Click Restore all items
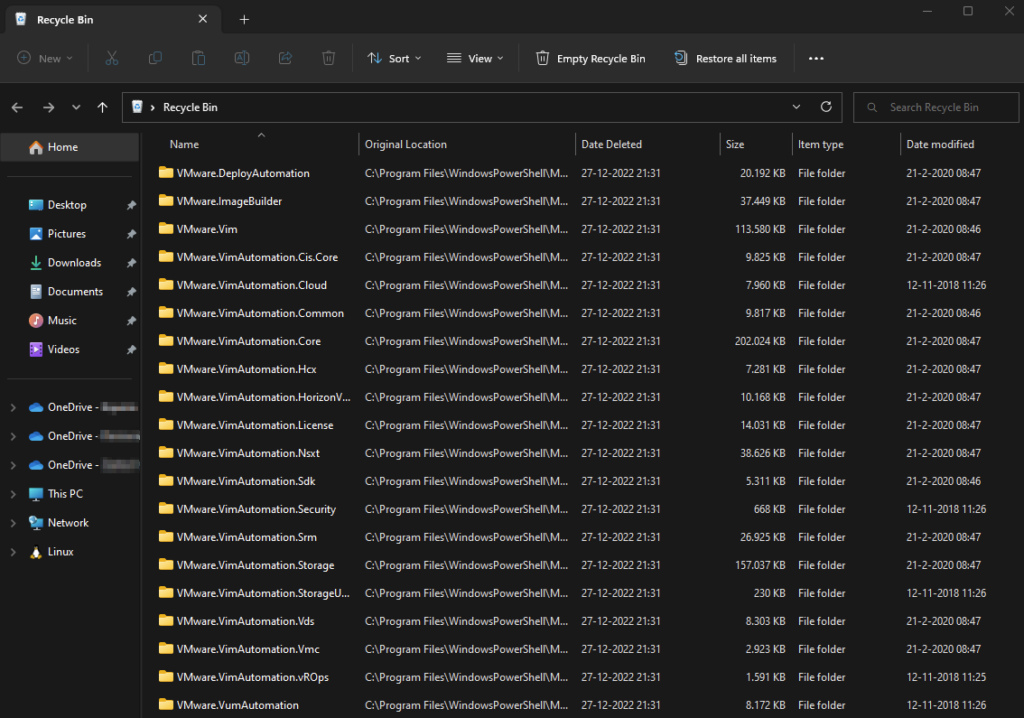This screenshot has width=1024, height=718. click(x=725, y=58)
